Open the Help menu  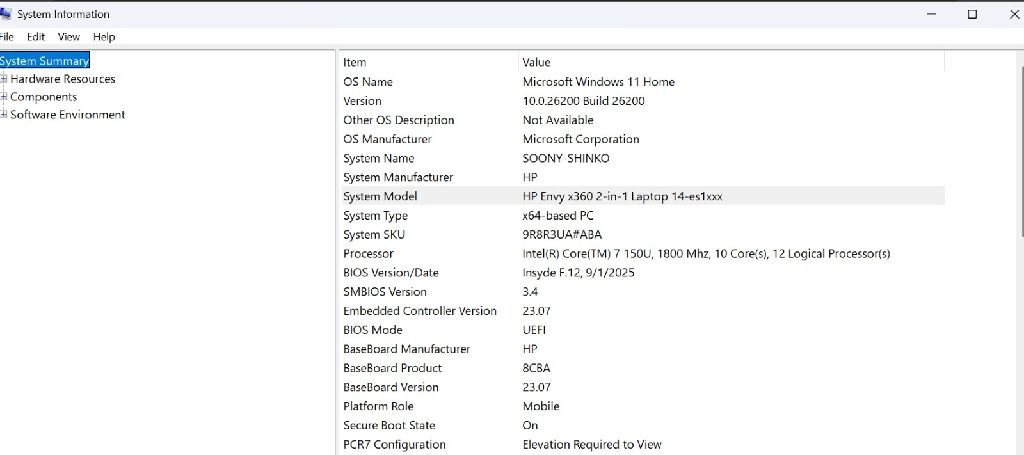(104, 37)
